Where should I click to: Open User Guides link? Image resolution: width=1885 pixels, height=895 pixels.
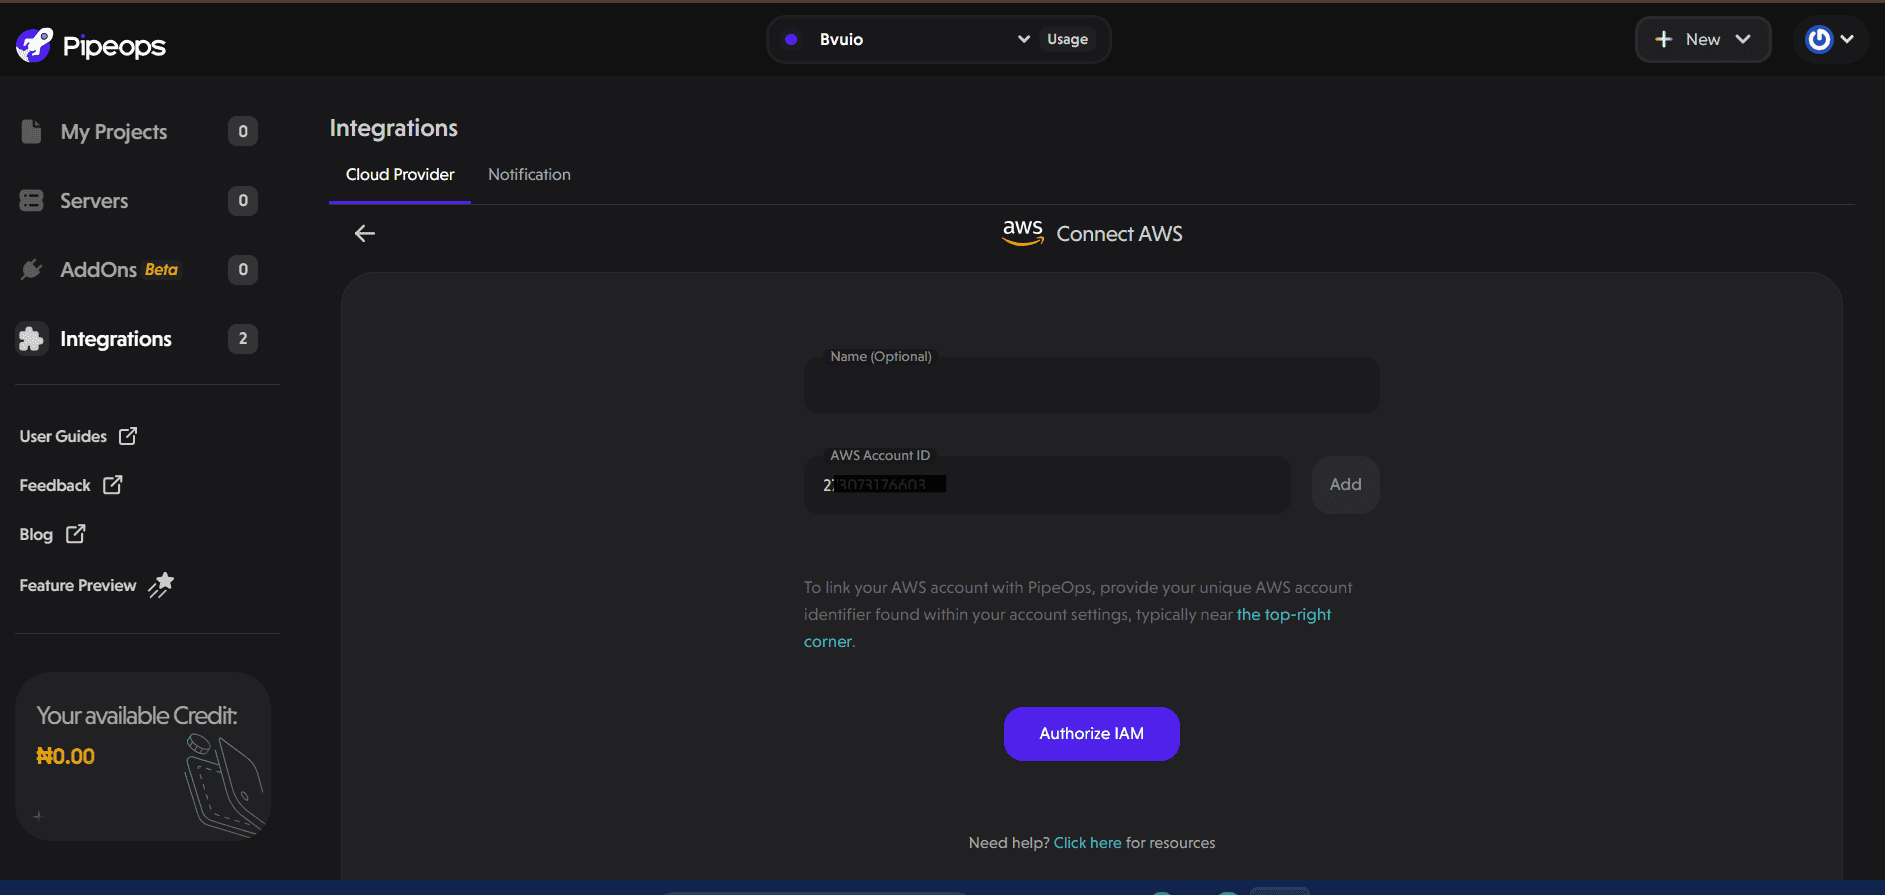pos(63,436)
